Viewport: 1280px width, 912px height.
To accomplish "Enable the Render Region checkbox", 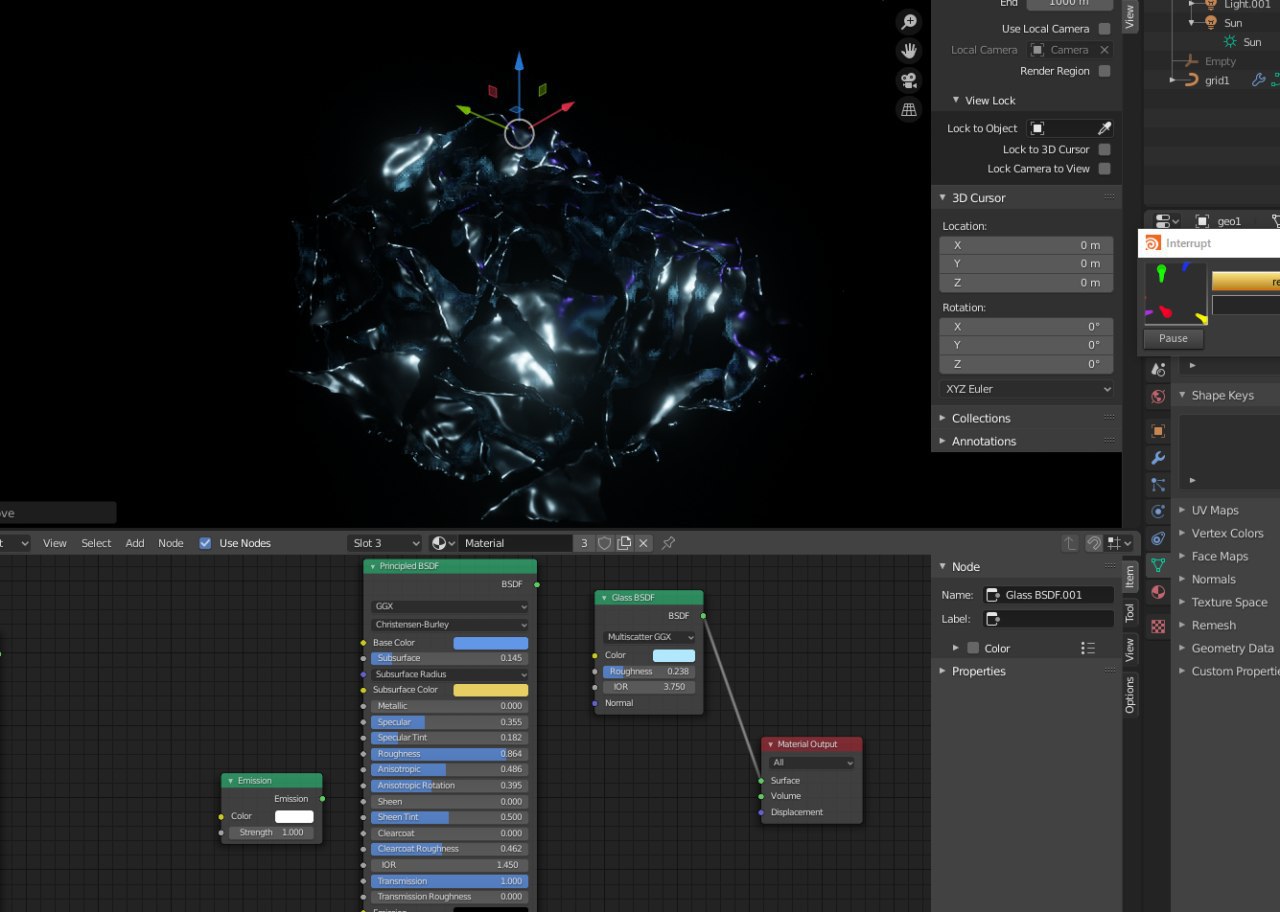I will coord(1104,71).
